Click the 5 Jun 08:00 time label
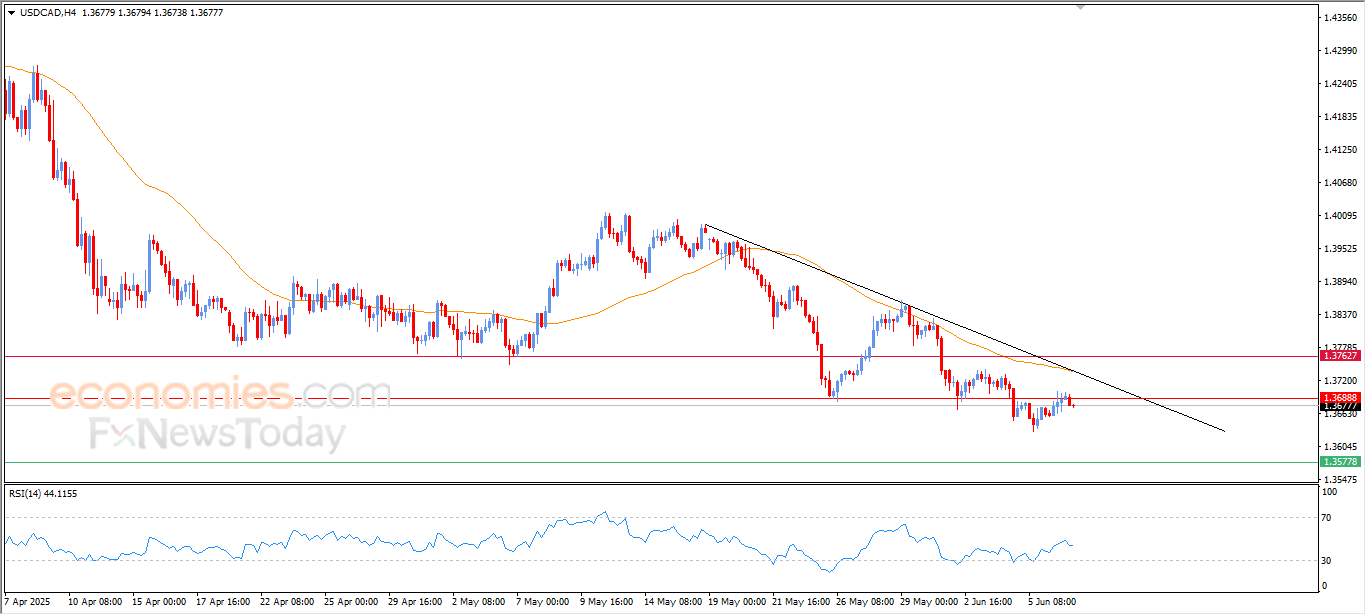This screenshot has width=1366, height=615. pos(1050,602)
